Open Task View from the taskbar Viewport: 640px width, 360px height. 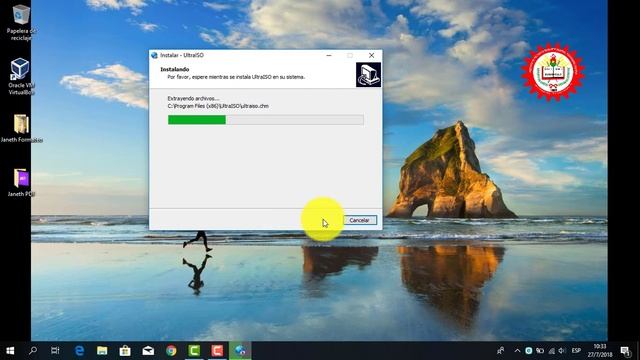(55, 351)
